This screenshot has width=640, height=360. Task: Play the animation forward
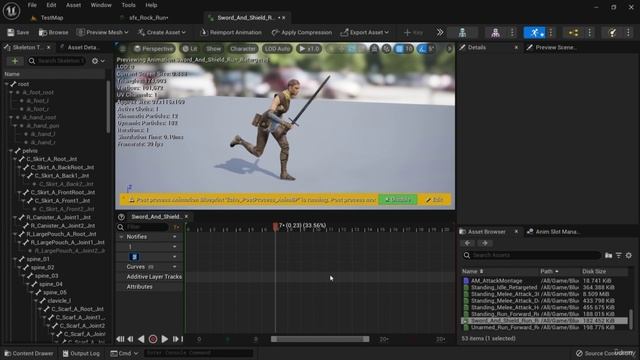(x=165, y=339)
